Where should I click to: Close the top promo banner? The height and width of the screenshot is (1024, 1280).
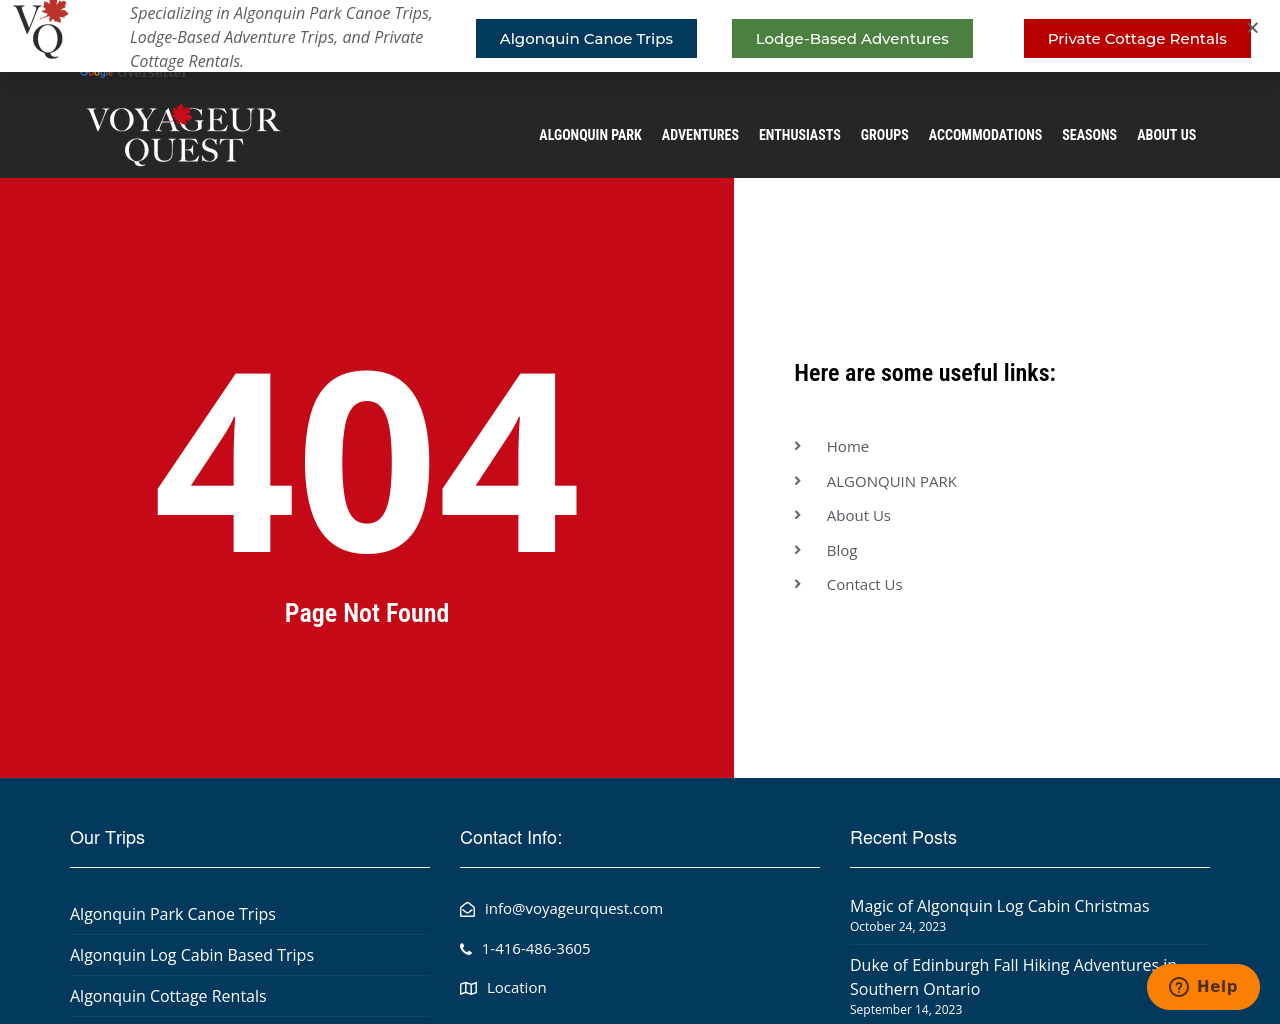point(1252,27)
